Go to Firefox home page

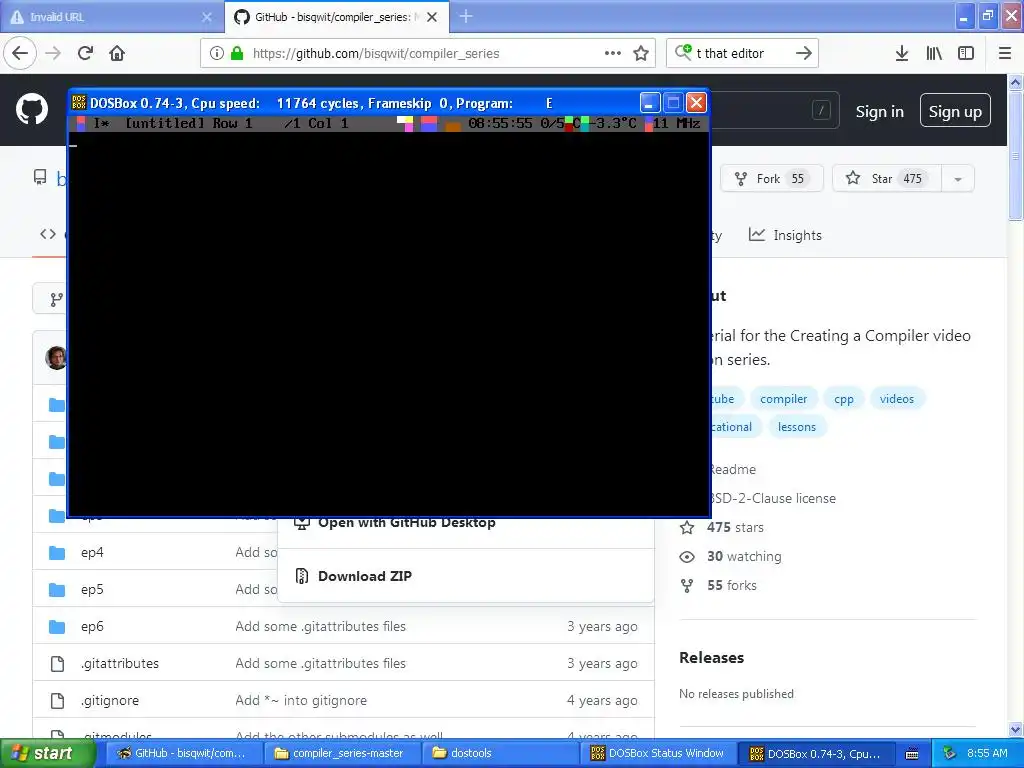pyautogui.click(x=117, y=53)
